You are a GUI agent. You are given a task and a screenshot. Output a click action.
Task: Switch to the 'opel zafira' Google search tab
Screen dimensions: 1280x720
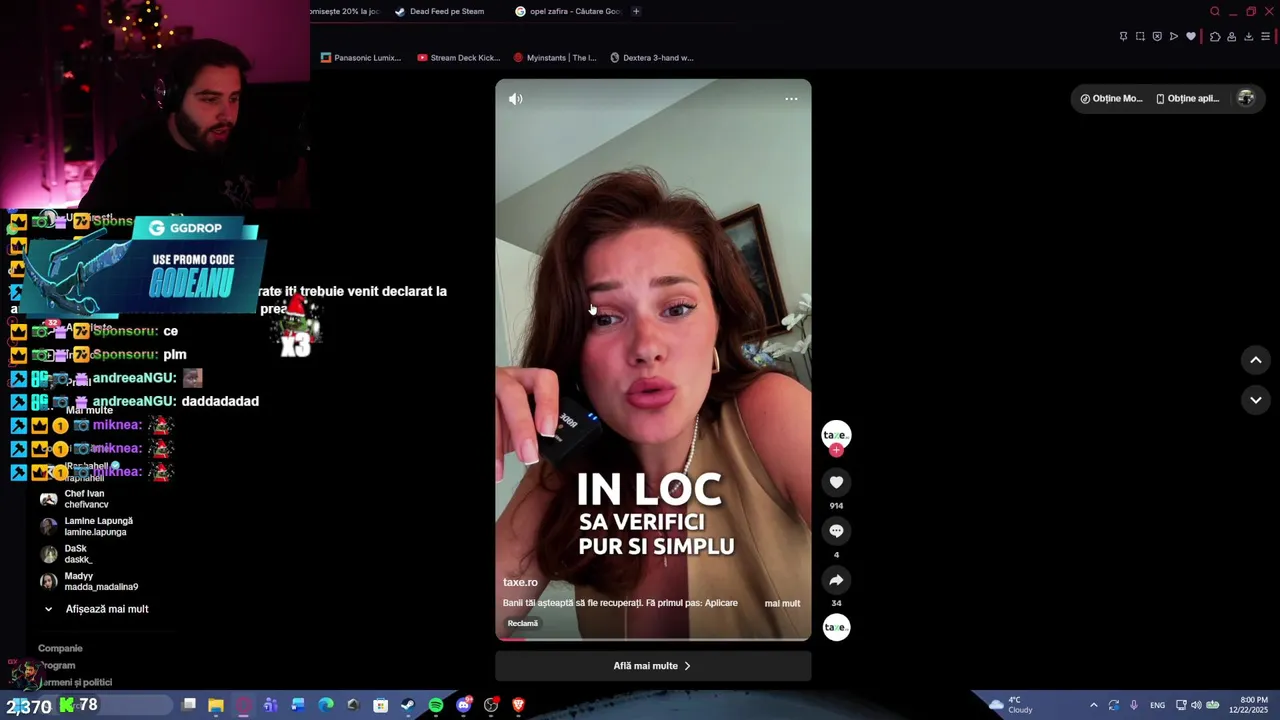pos(569,11)
